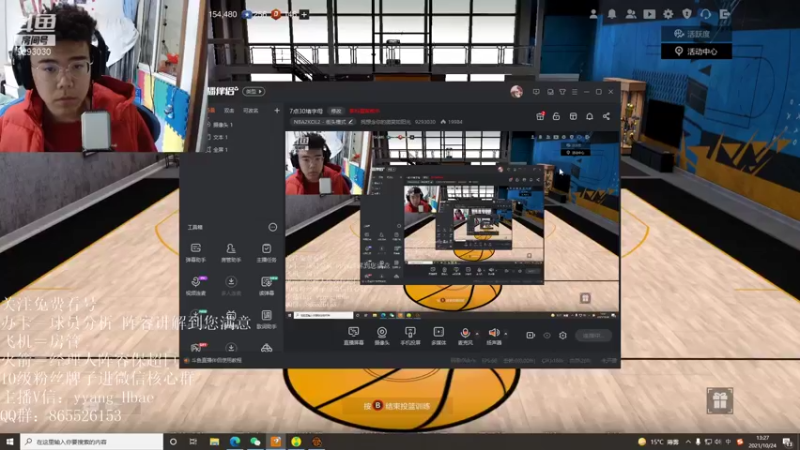Expand the speaker options arrow
This screenshot has height=450, width=800.
point(506,334)
